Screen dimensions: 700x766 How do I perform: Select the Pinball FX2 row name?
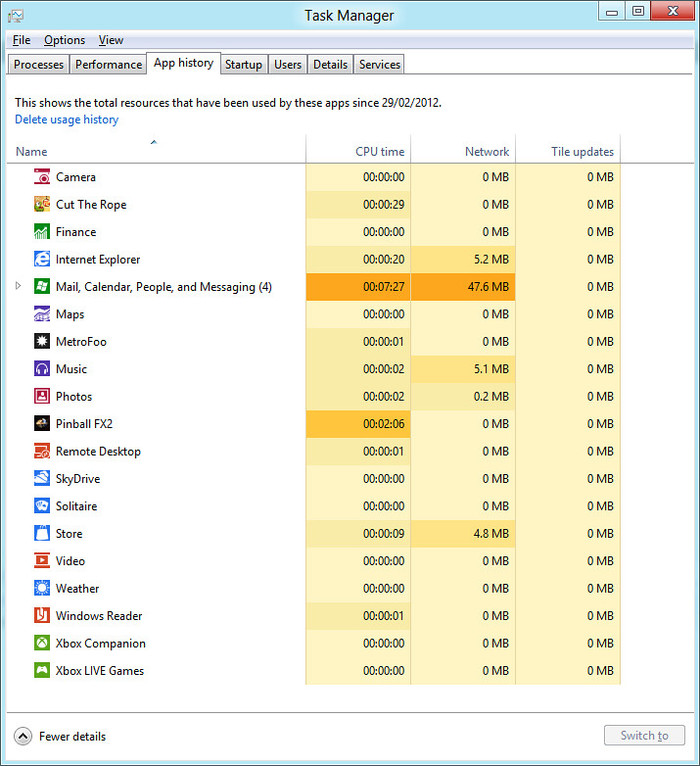(84, 424)
